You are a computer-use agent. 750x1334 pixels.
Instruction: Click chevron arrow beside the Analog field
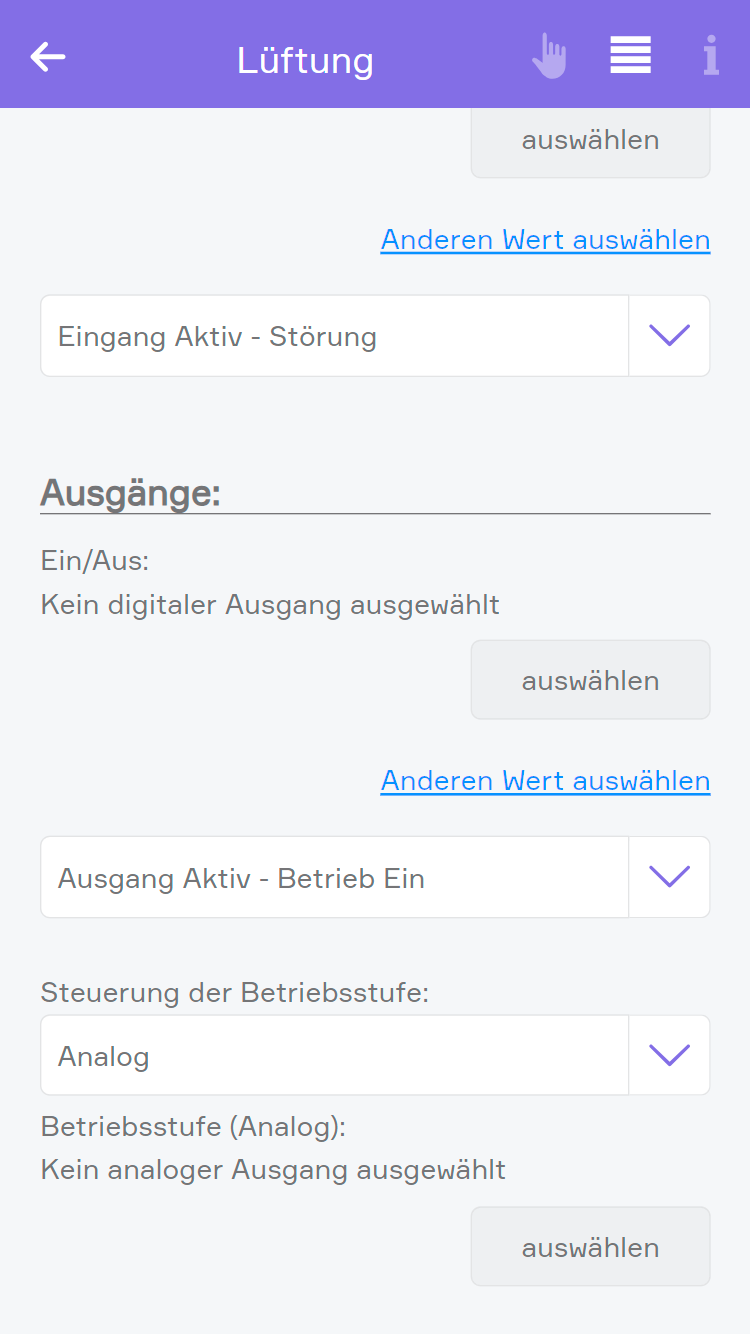(669, 1055)
